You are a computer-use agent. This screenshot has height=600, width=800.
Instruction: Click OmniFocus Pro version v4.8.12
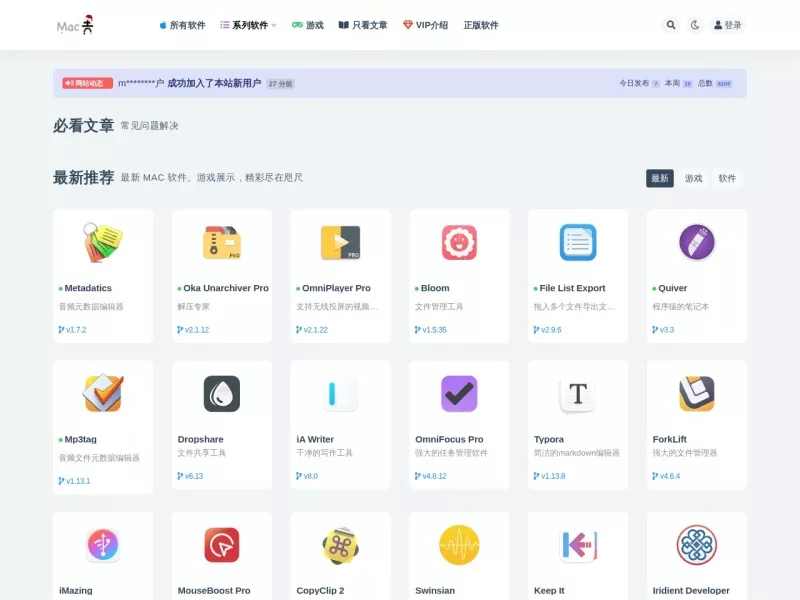coord(431,476)
